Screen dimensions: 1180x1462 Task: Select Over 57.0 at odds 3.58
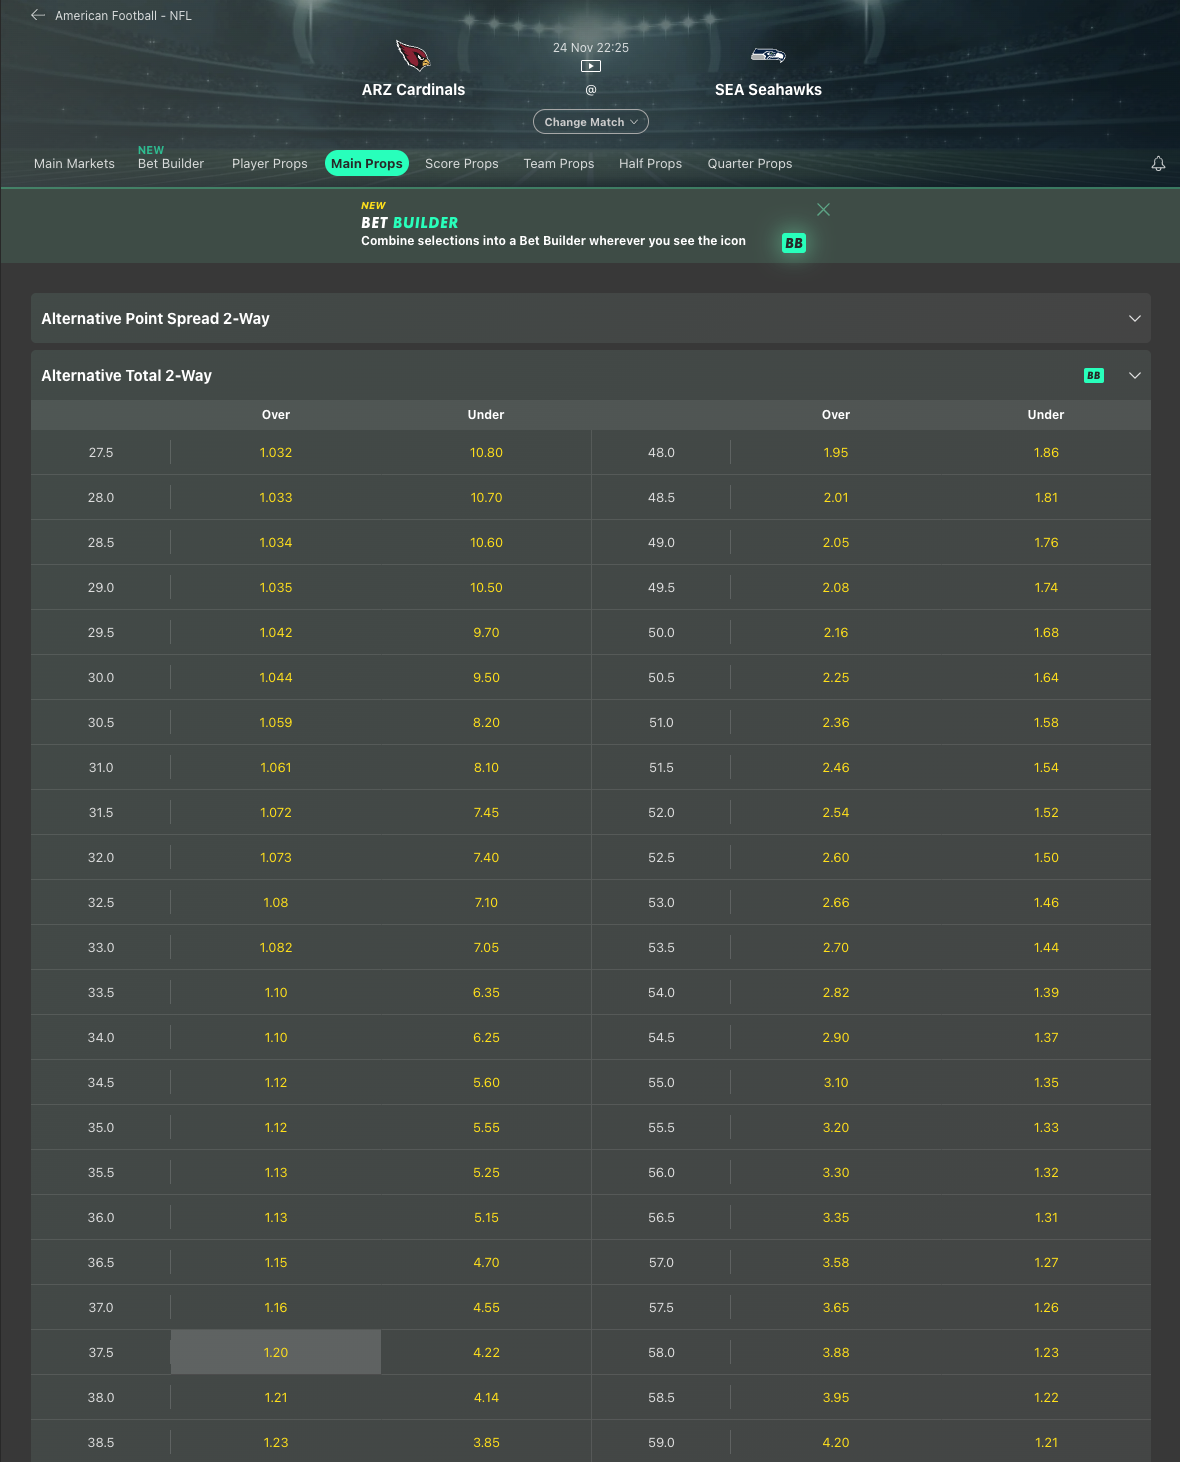[836, 1262]
